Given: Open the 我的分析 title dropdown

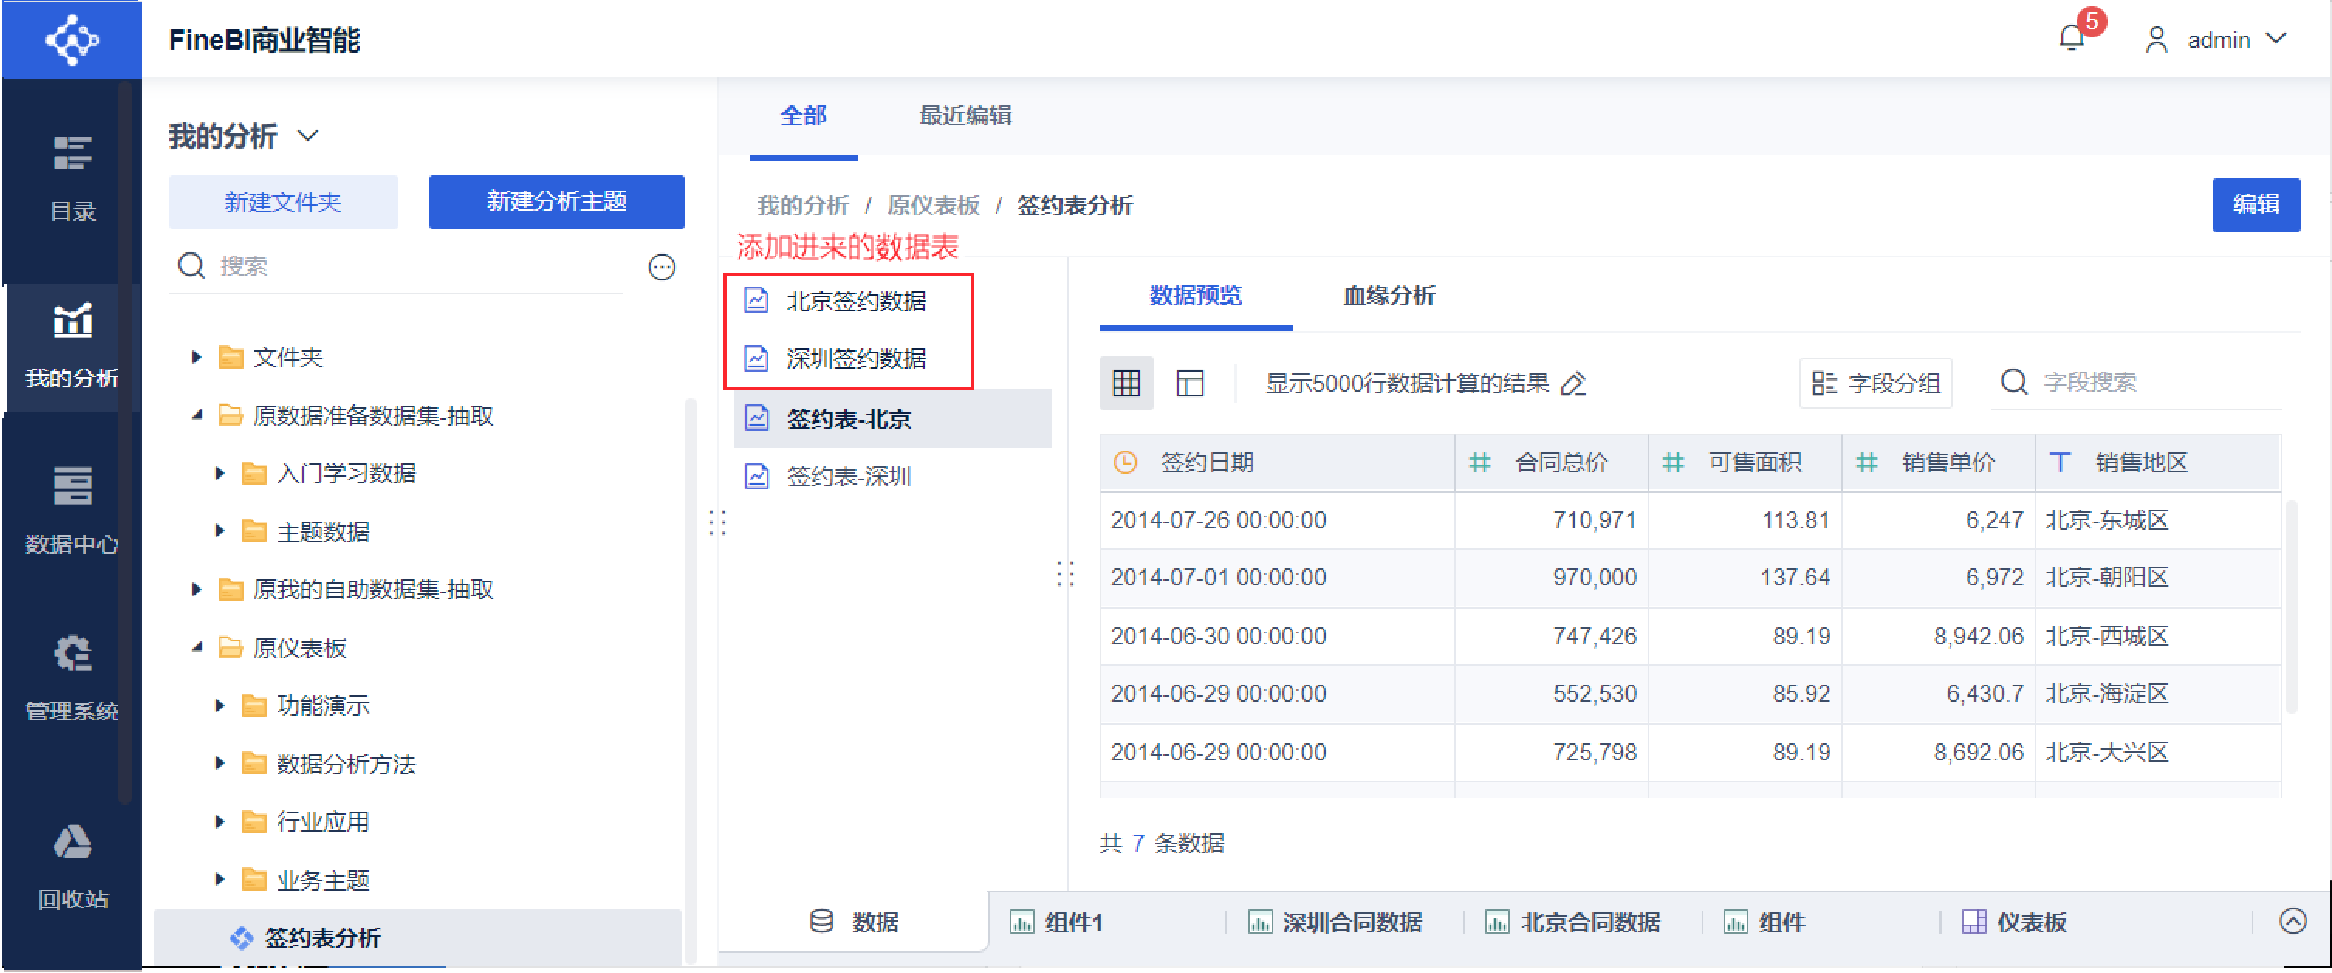Looking at the screenshot, I should (x=308, y=136).
